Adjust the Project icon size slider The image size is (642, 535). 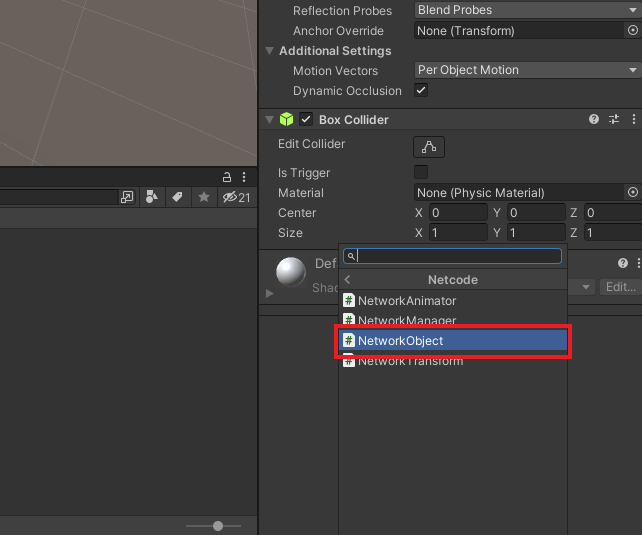(x=217, y=526)
